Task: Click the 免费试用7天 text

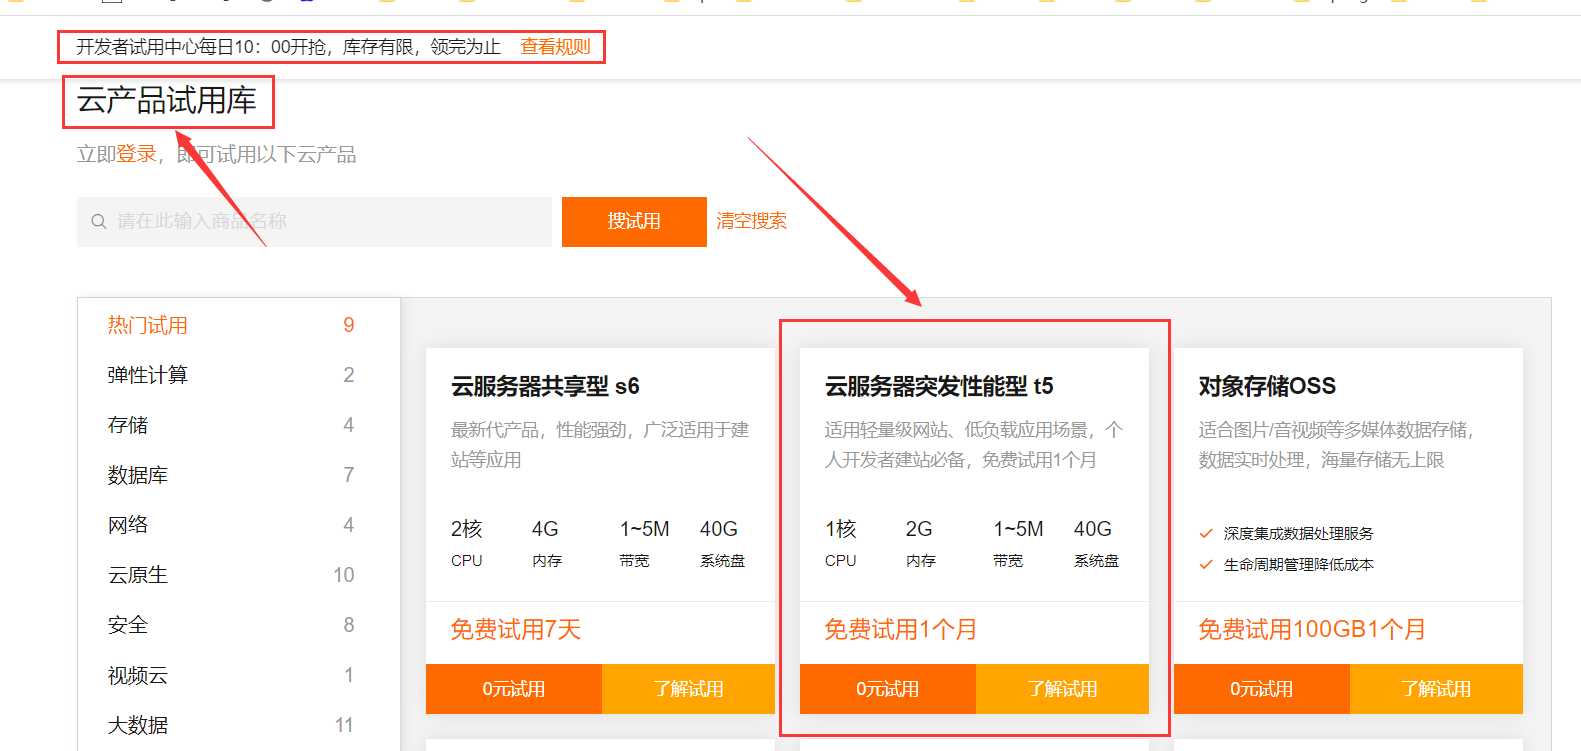Action: 516,629
